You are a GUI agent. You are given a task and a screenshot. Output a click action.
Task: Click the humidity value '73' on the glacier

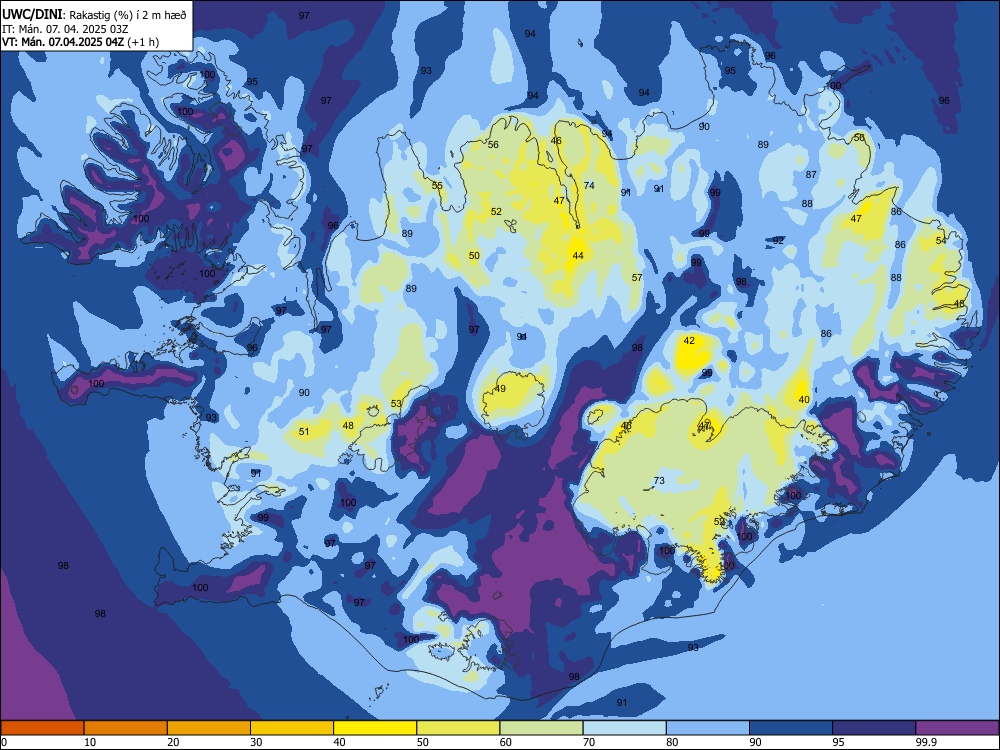659,480
